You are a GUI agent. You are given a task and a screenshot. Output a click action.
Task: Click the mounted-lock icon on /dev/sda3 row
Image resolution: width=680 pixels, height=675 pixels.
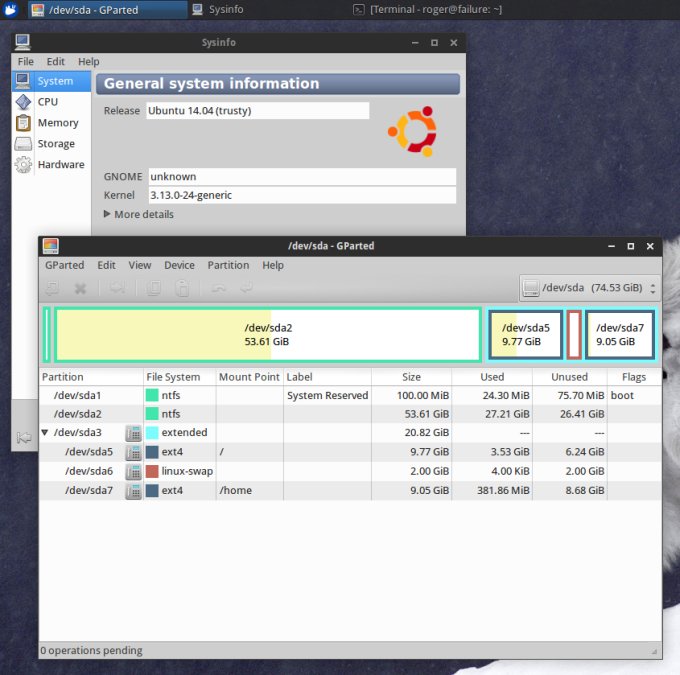[x=134, y=433]
